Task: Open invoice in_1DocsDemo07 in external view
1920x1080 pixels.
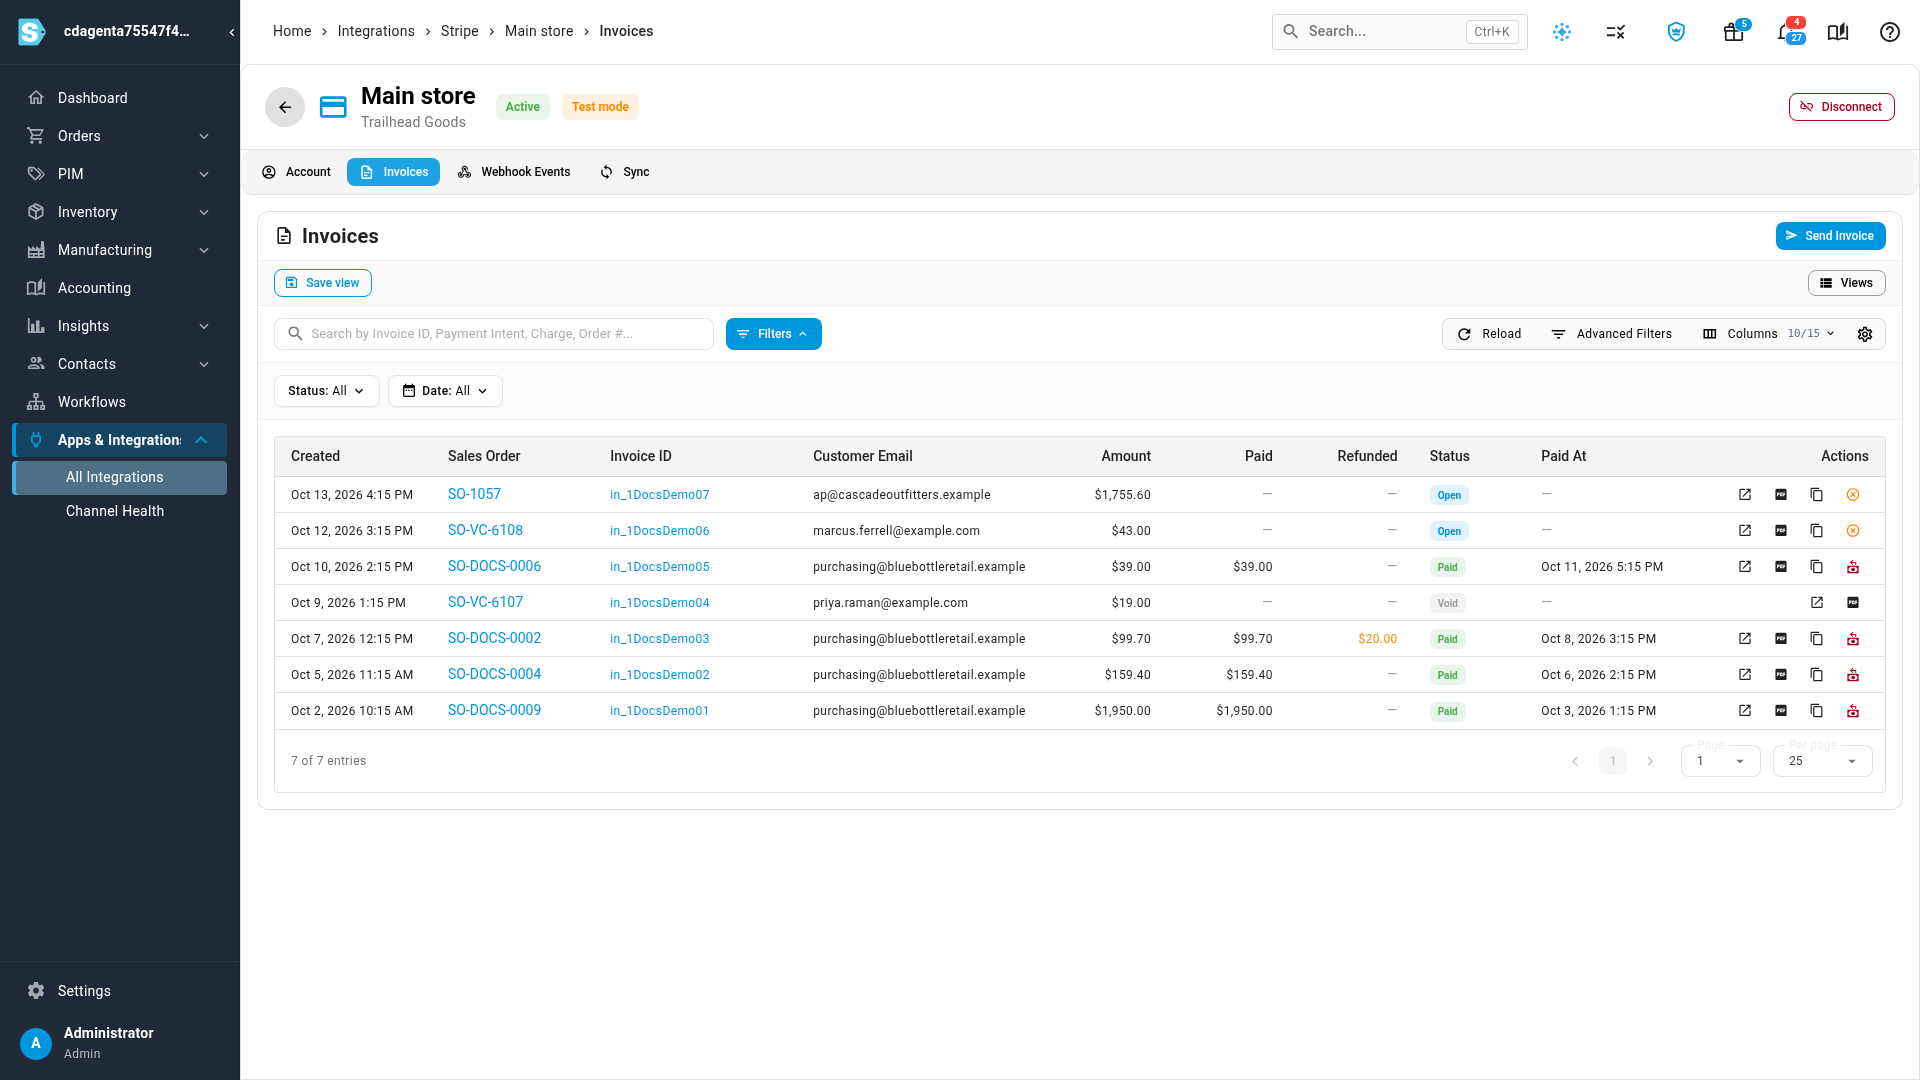Action: pos(1745,495)
